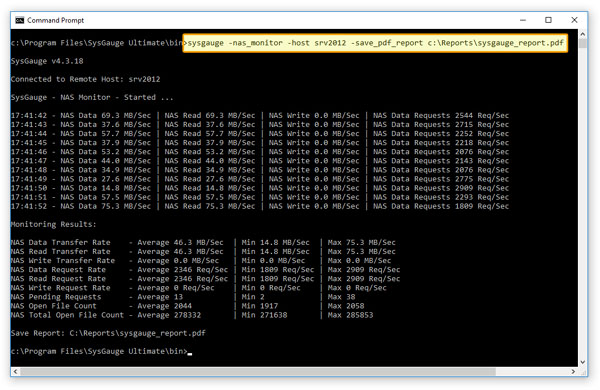Viewport: 600px width, 390px height.
Task: Click the 'NAS Write Transfer Rate' label
Action: point(63,261)
